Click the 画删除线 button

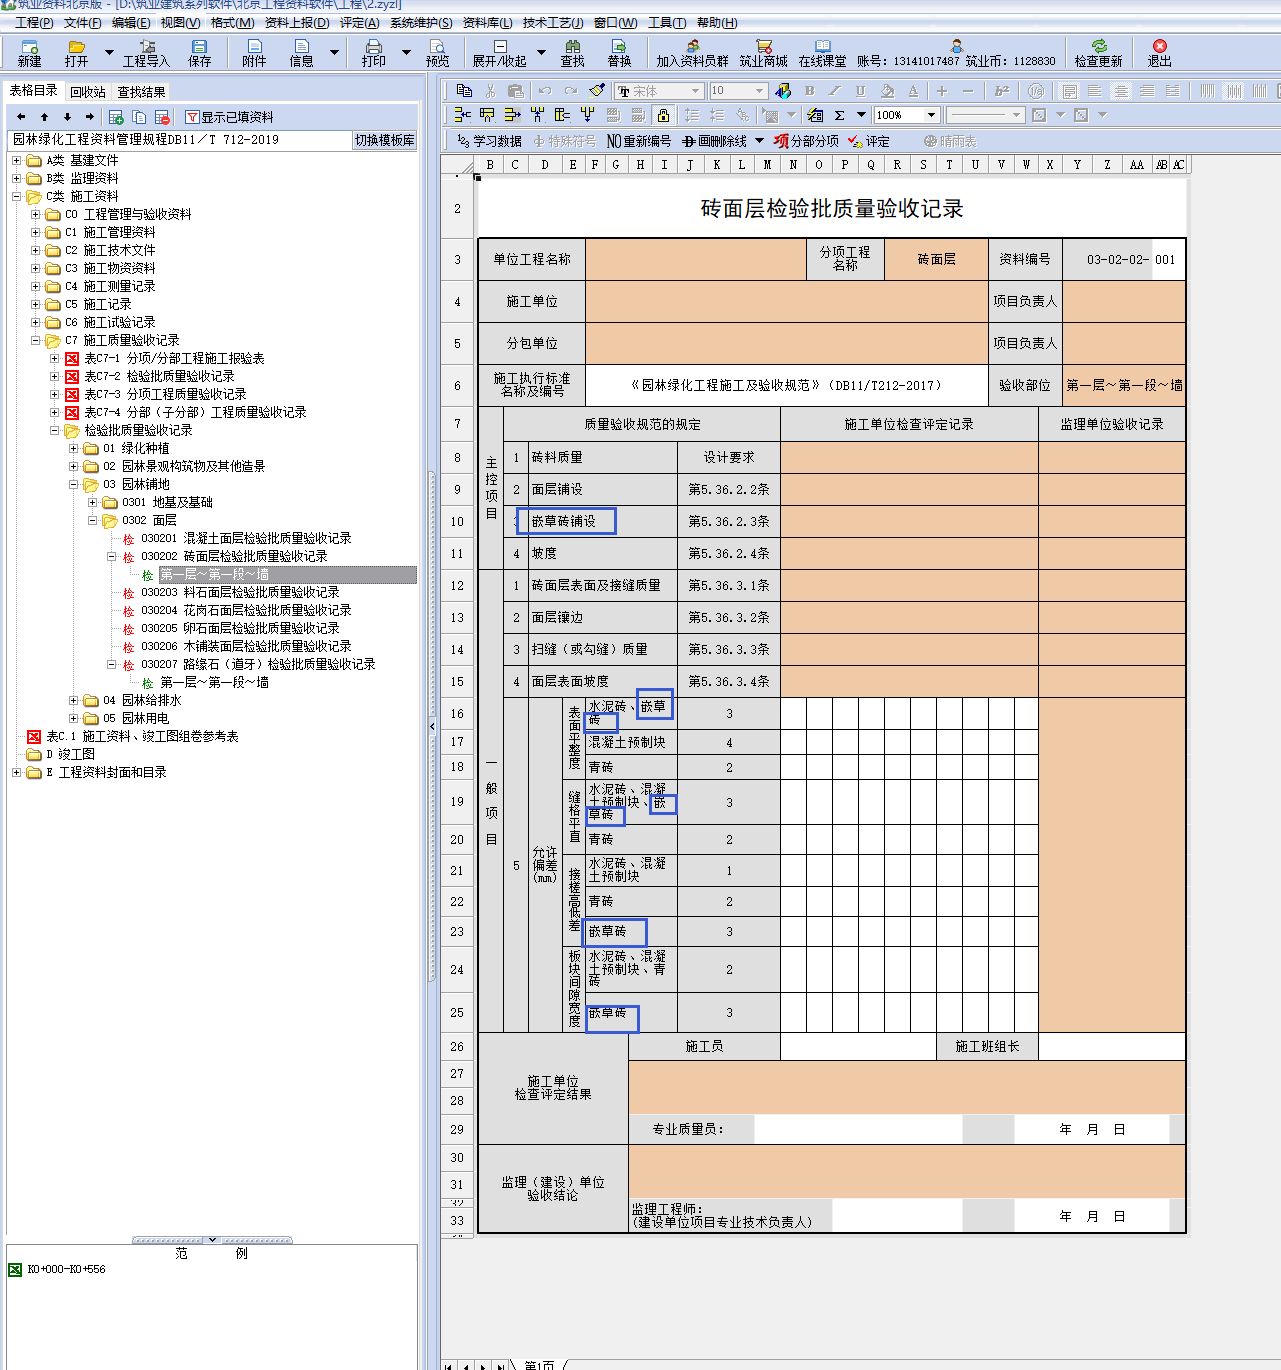point(714,141)
